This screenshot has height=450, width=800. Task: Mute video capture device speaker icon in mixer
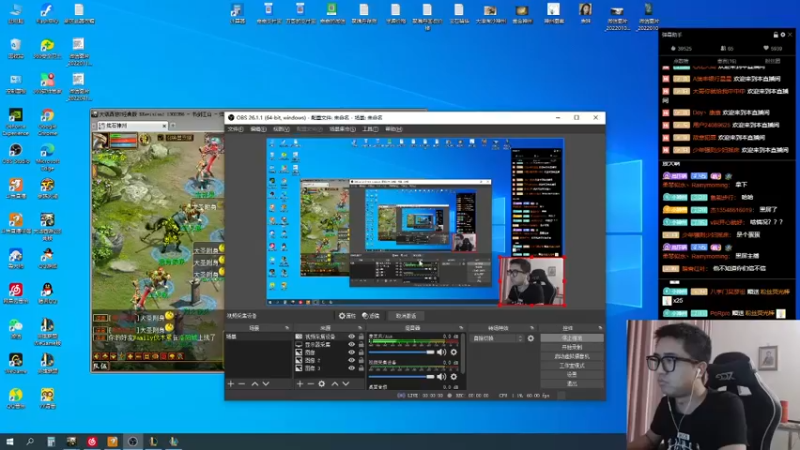tap(441, 377)
